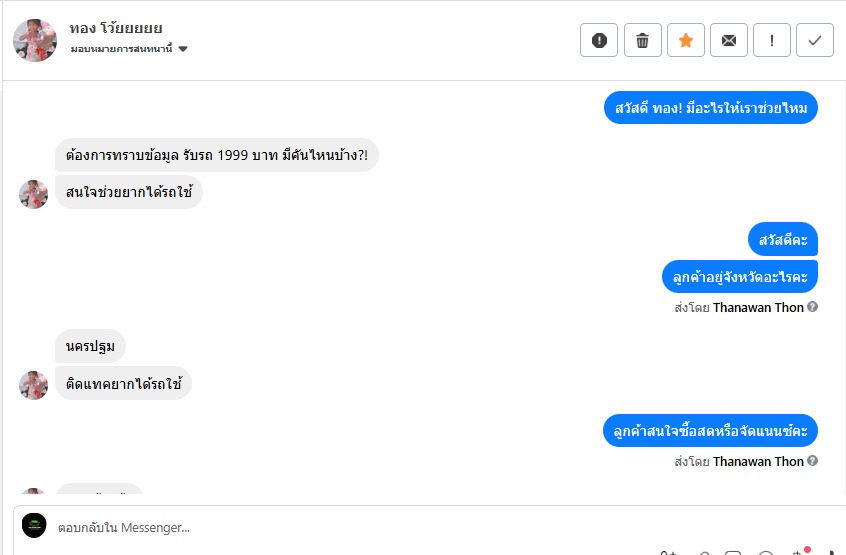Mark conversation done with checkmark button

coord(814,40)
